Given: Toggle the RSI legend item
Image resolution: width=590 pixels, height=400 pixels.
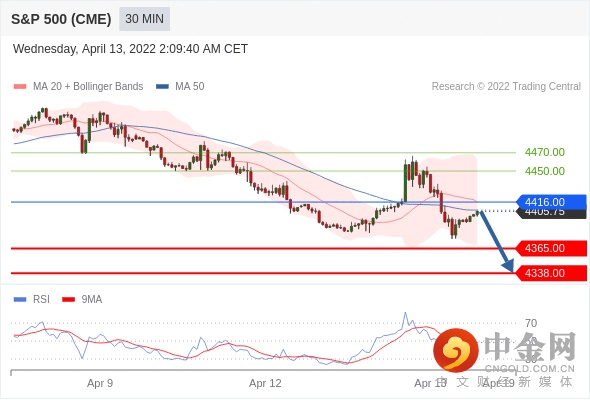Looking at the screenshot, I should point(32,300).
